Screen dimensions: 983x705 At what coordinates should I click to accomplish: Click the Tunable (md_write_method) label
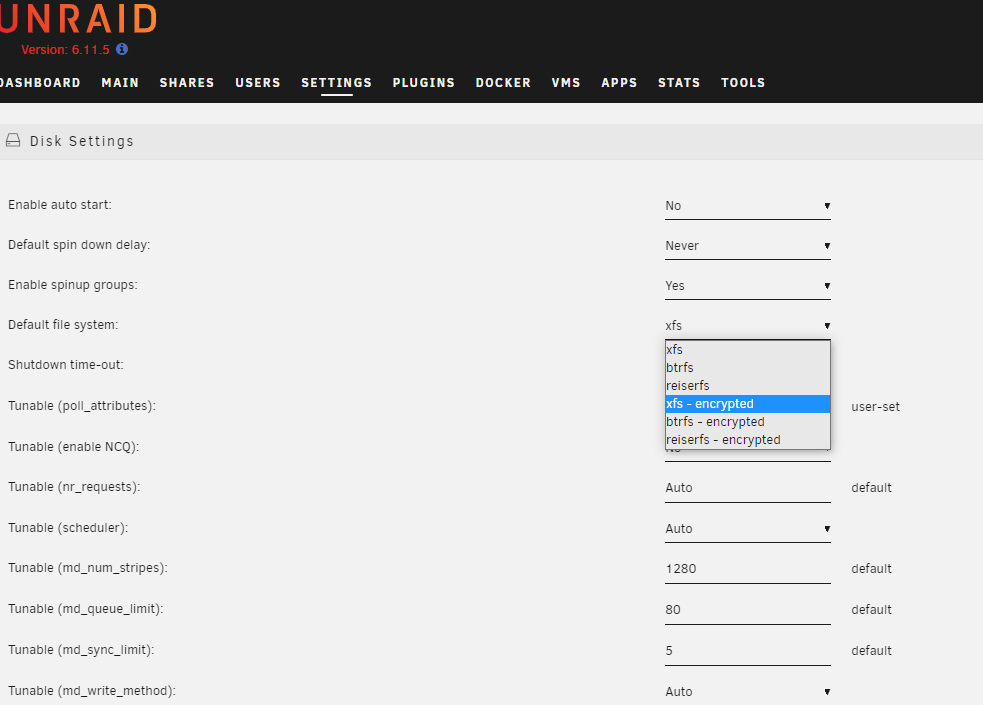tap(92, 691)
